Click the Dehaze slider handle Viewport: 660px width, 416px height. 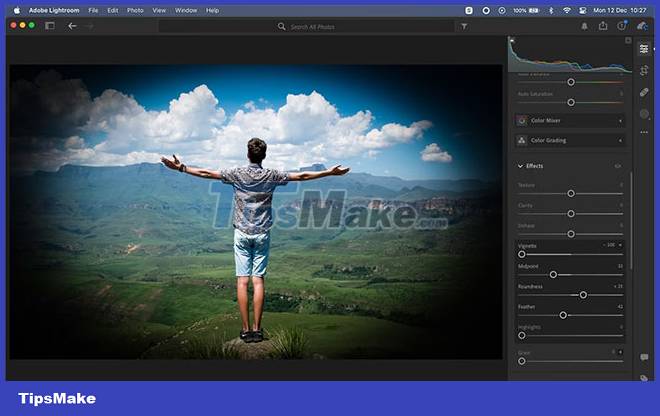(x=571, y=234)
